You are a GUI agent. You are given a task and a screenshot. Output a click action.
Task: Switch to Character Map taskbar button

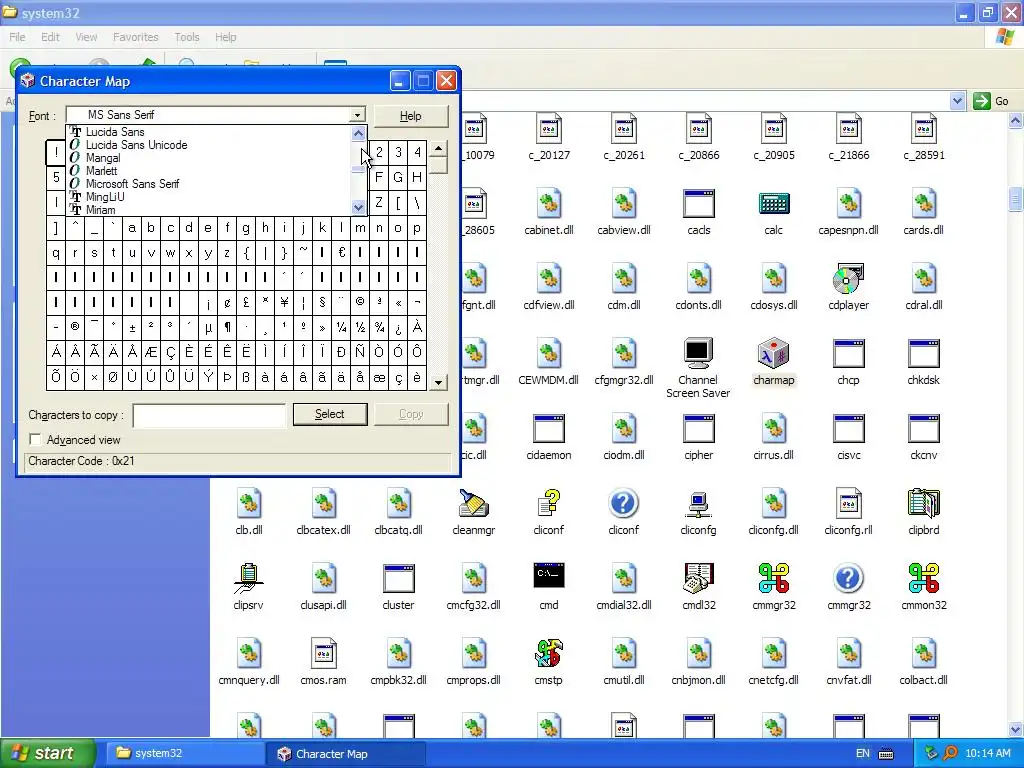tap(345, 754)
